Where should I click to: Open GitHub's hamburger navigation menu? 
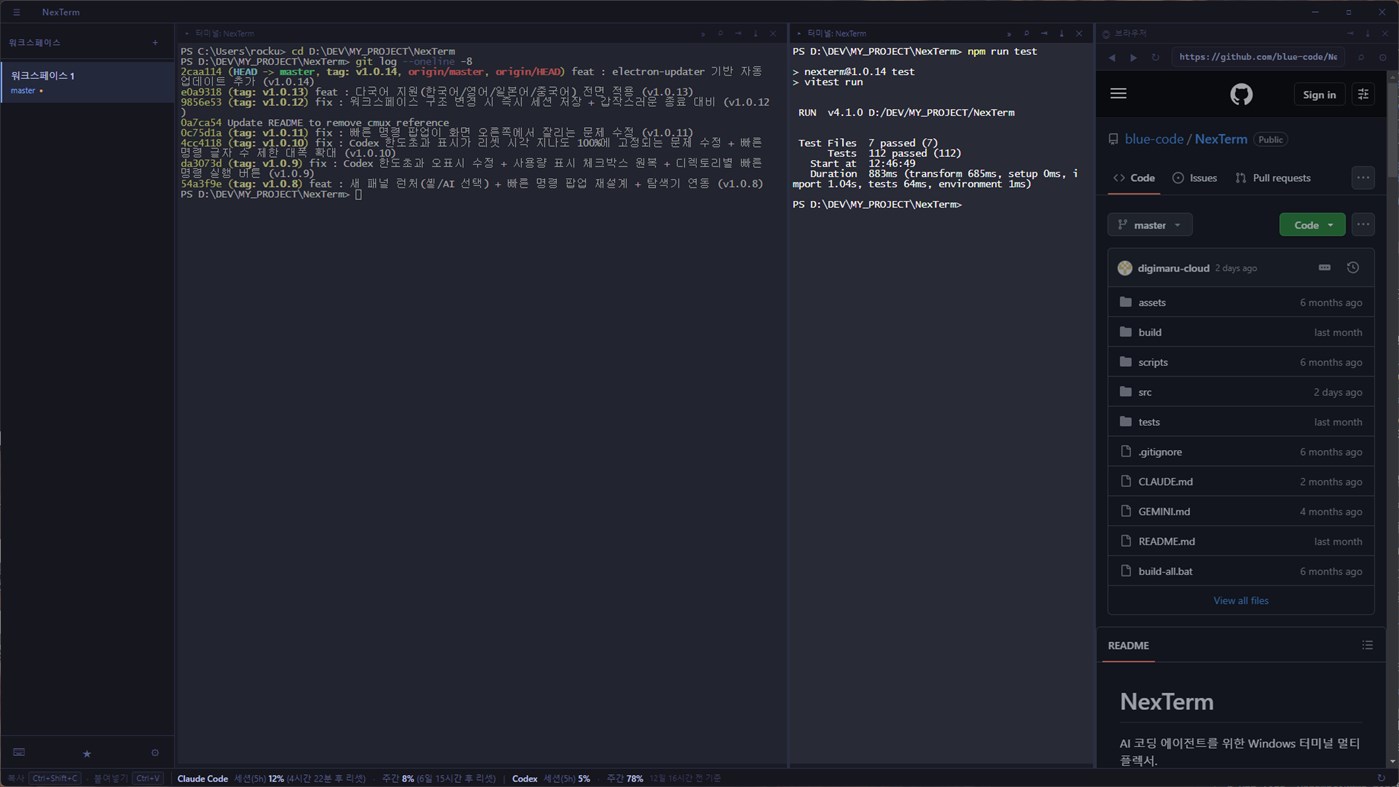pos(1118,94)
